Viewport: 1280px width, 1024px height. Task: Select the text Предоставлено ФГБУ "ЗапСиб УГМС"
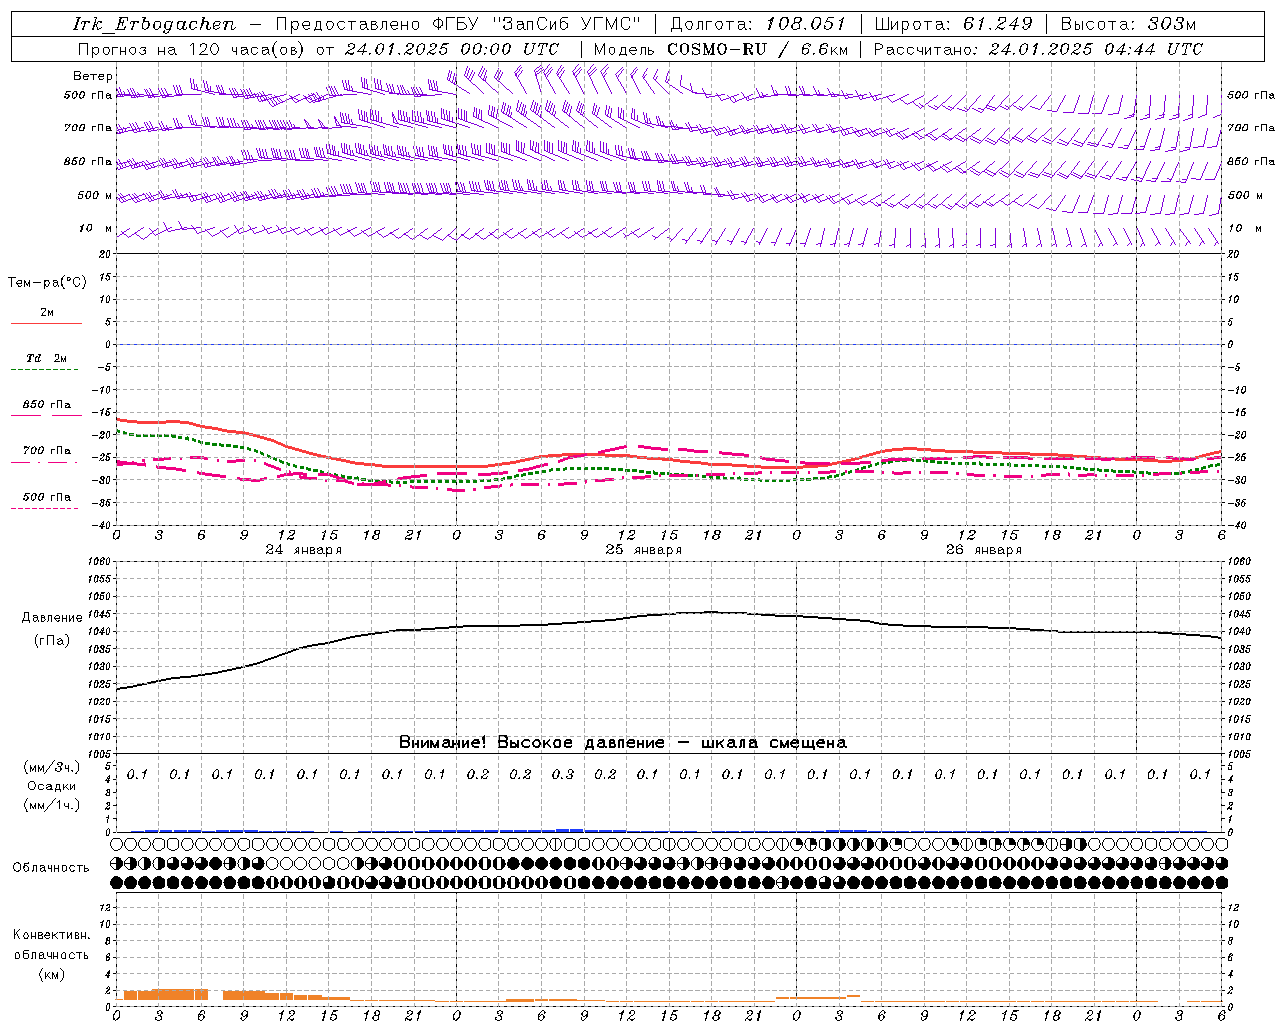457,25
